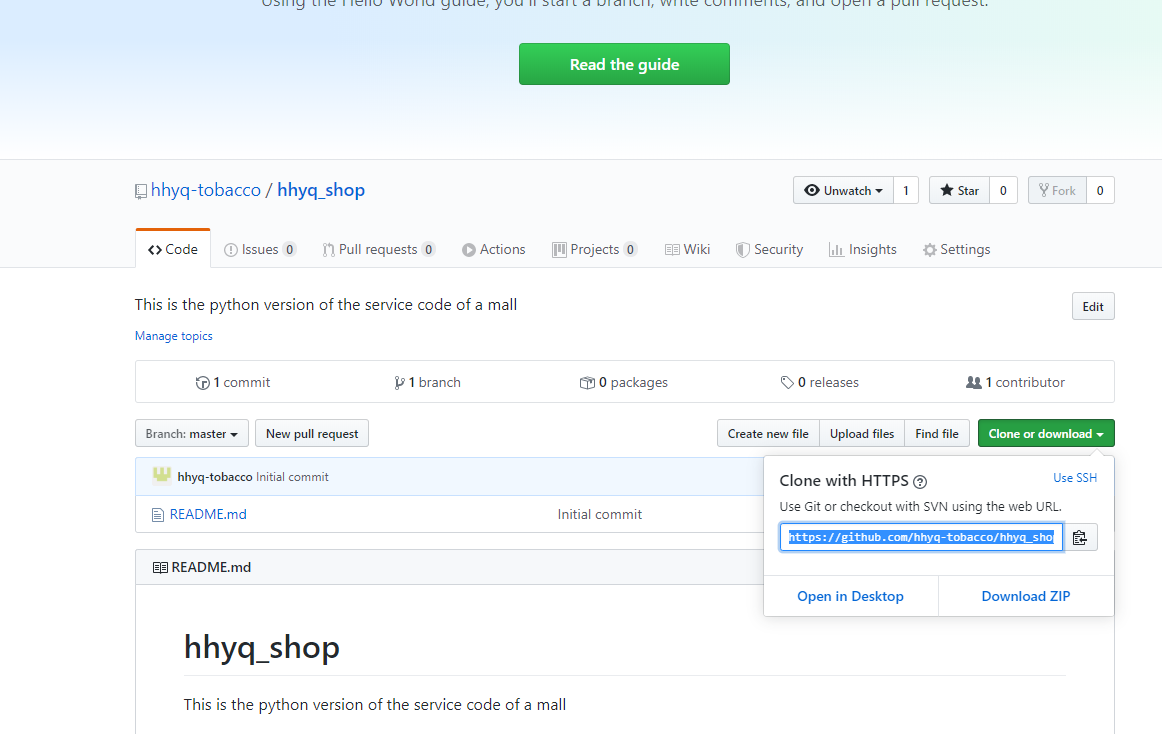The image size is (1162, 734).
Task: Switch to the Issues tab
Action: pyautogui.click(x=259, y=249)
